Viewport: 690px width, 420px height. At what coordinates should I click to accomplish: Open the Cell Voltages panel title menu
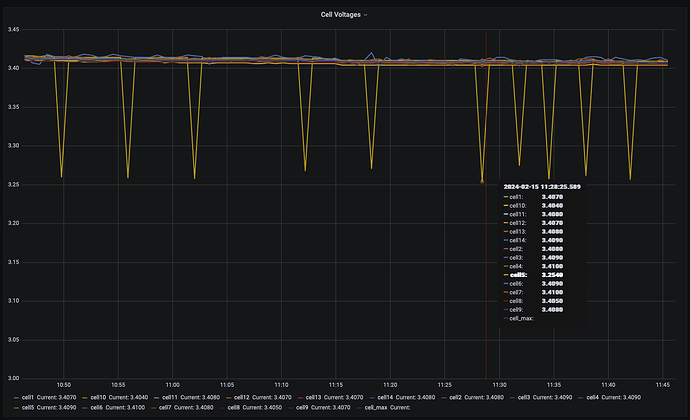click(x=344, y=15)
